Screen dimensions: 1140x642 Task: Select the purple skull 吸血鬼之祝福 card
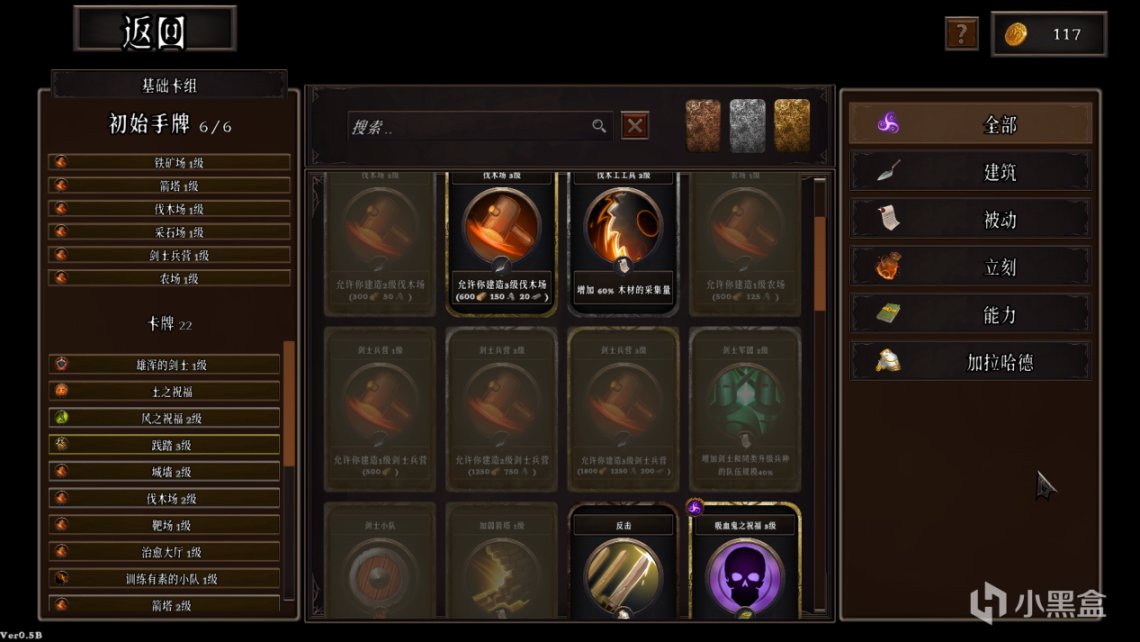tap(745, 561)
